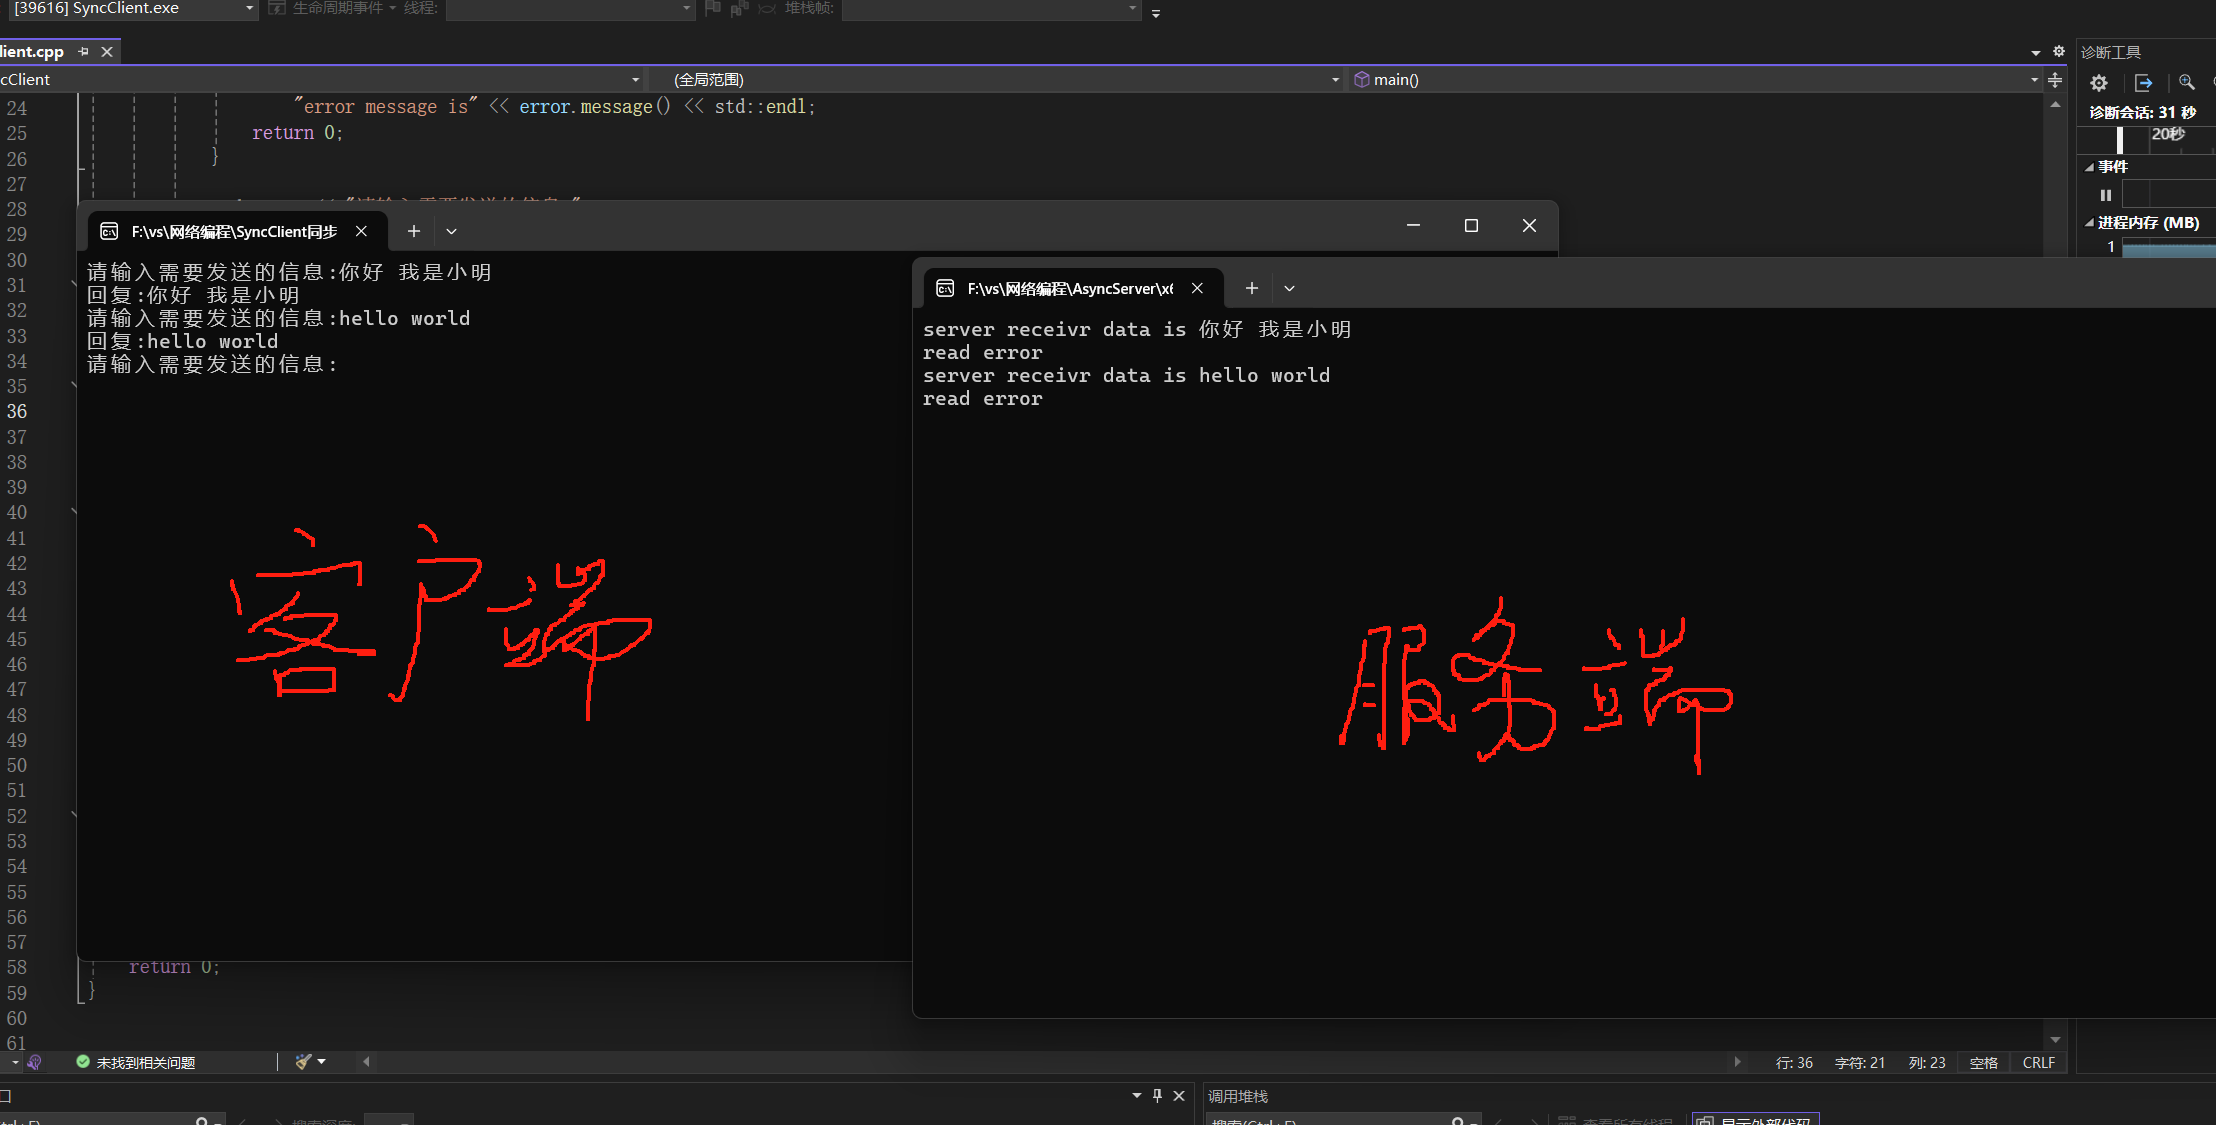Viewport: 2216px width, 1125px height.
Task: Pause the events track in diagnostics
Action: click(x=2106, y=195)
